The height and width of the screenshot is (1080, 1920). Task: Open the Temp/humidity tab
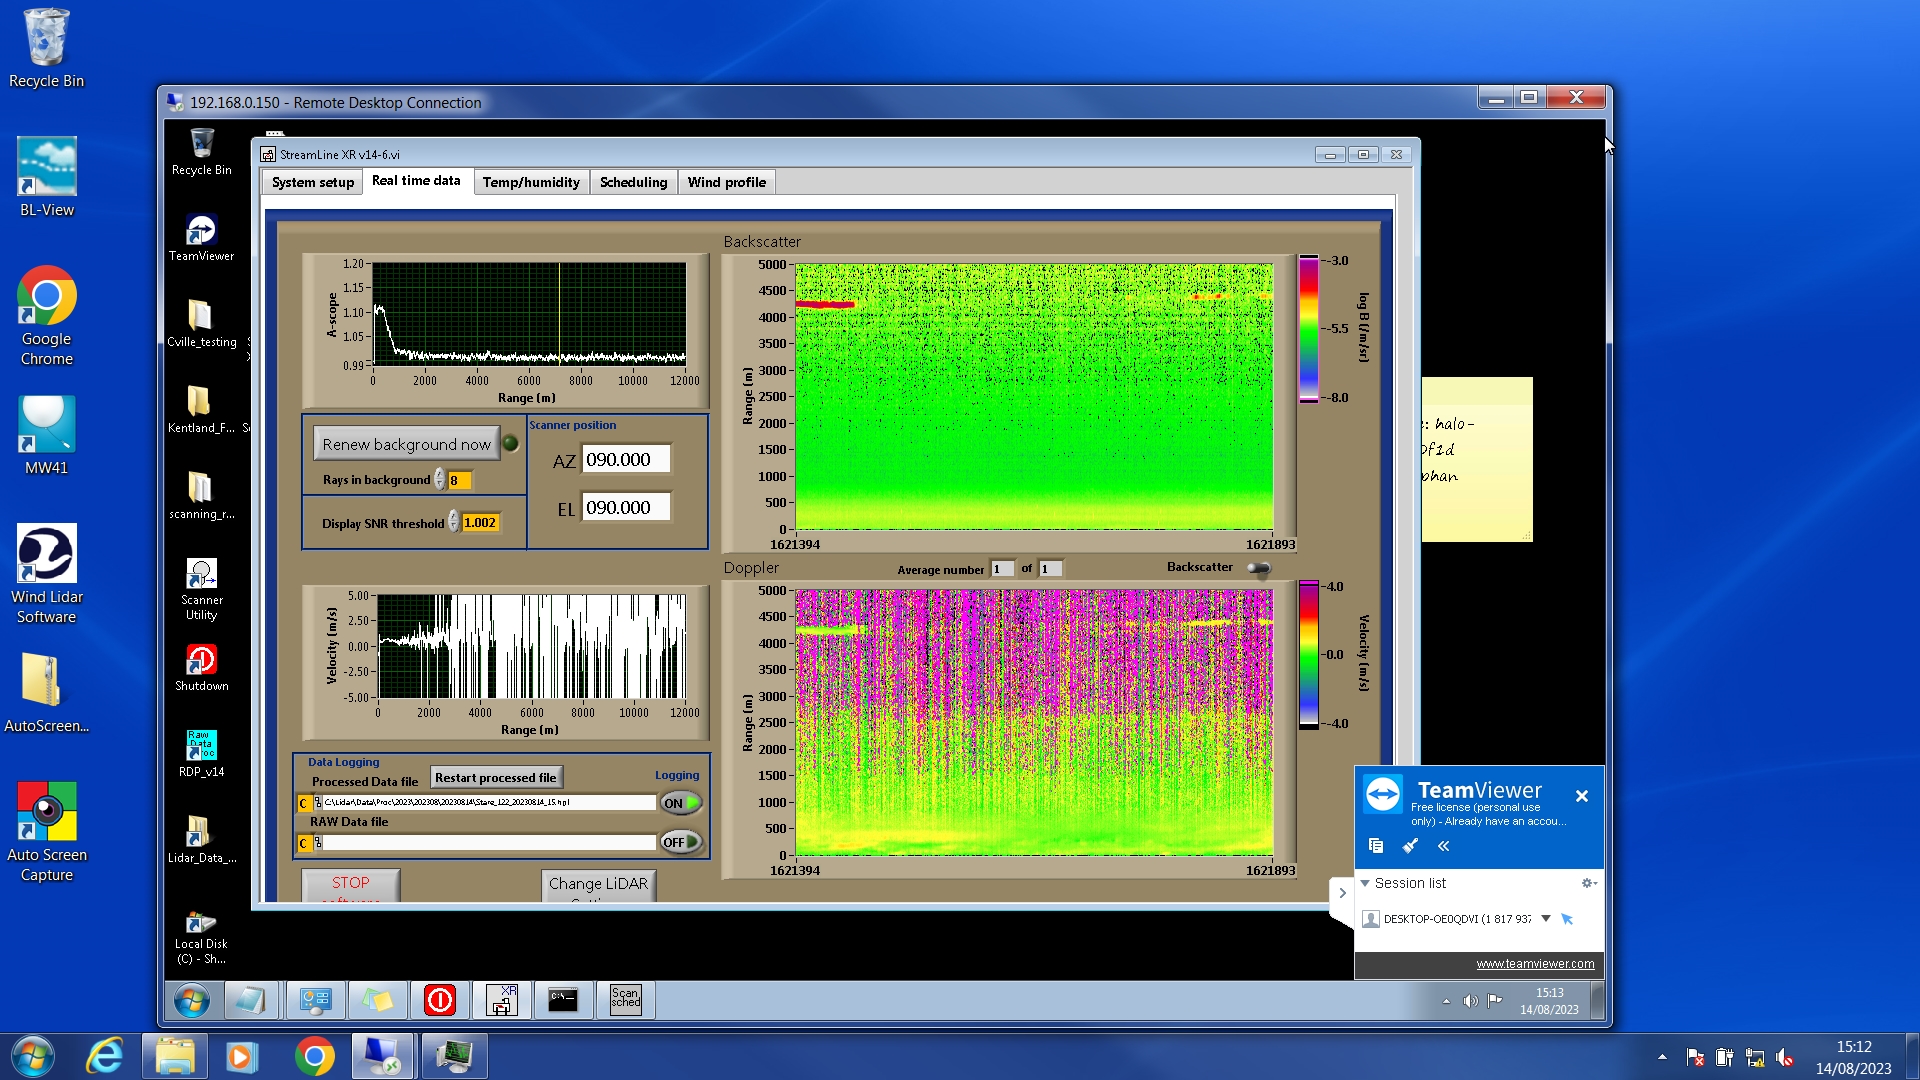point(530,182)
